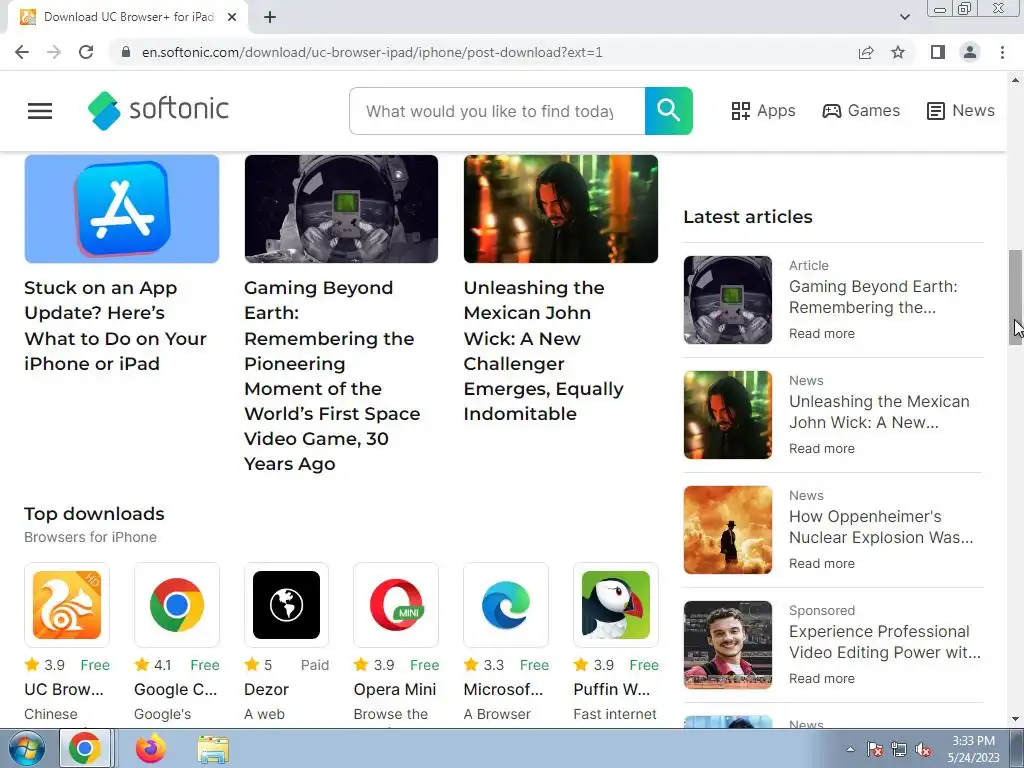This screenshot has width=1024, height=768.
Task: Select the 'Download UC Browser+ for iPad' tab
Action: [x=127, y=17]
